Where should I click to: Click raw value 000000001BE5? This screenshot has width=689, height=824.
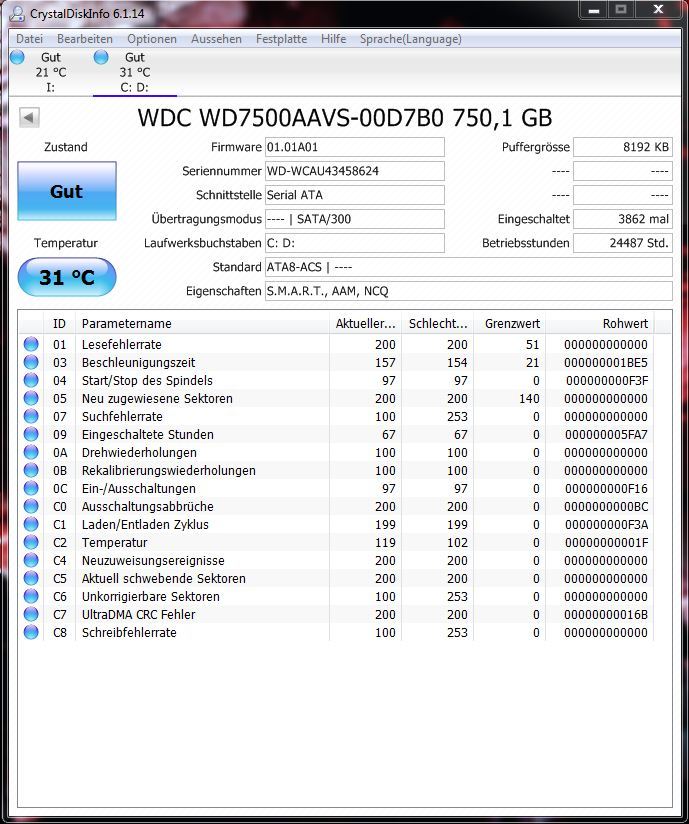click(x=605, y=363)
